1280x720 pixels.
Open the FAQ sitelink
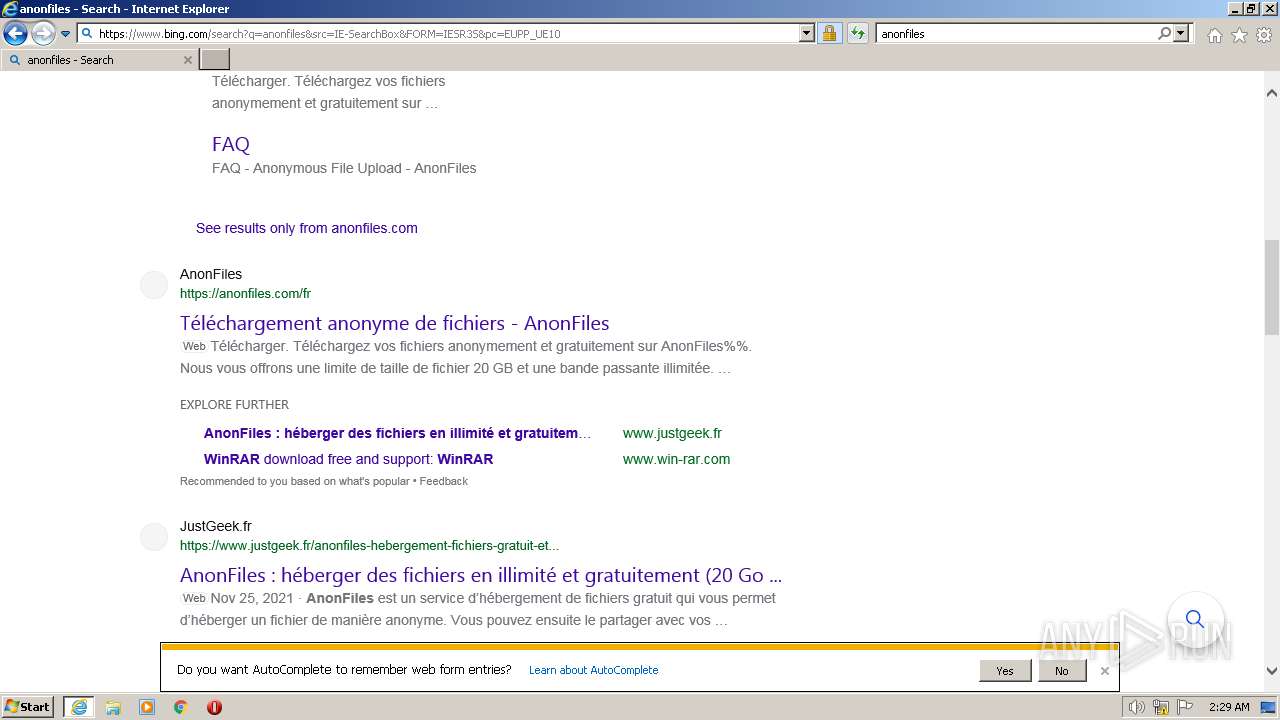point(231,144)
